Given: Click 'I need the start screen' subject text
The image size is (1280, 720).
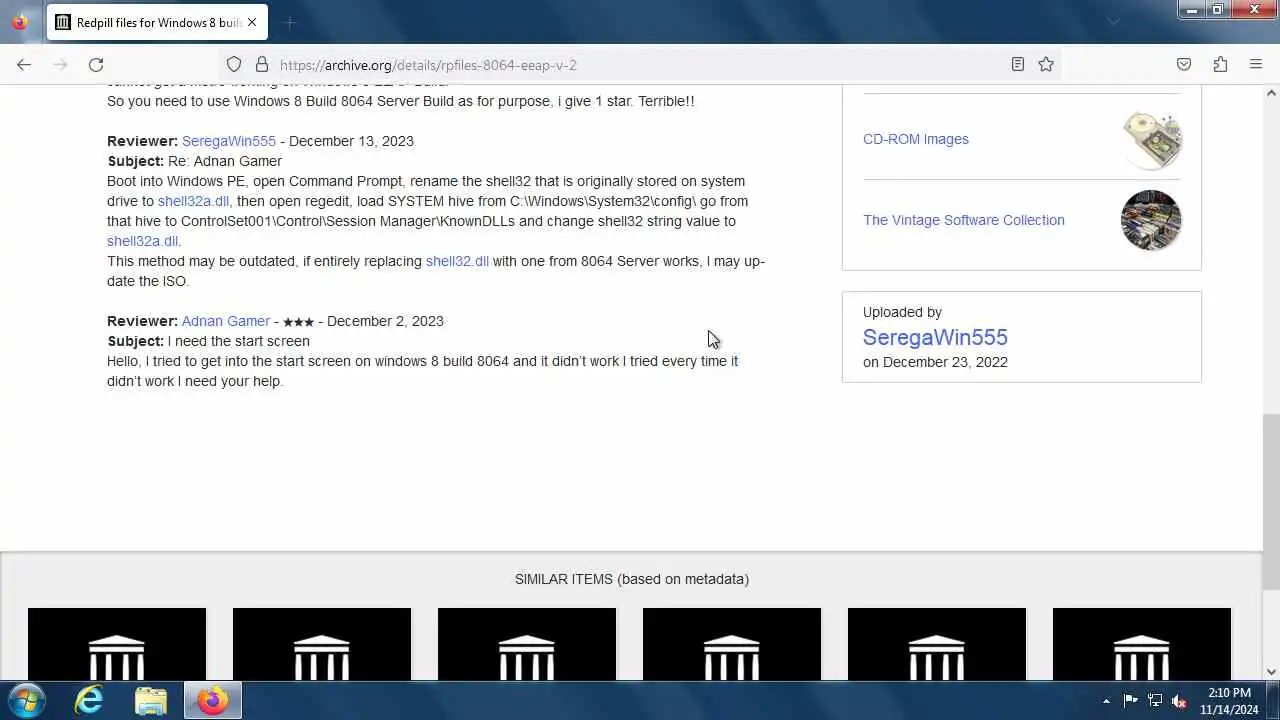Looking at the screenshot, I should [x=239, y=341].
